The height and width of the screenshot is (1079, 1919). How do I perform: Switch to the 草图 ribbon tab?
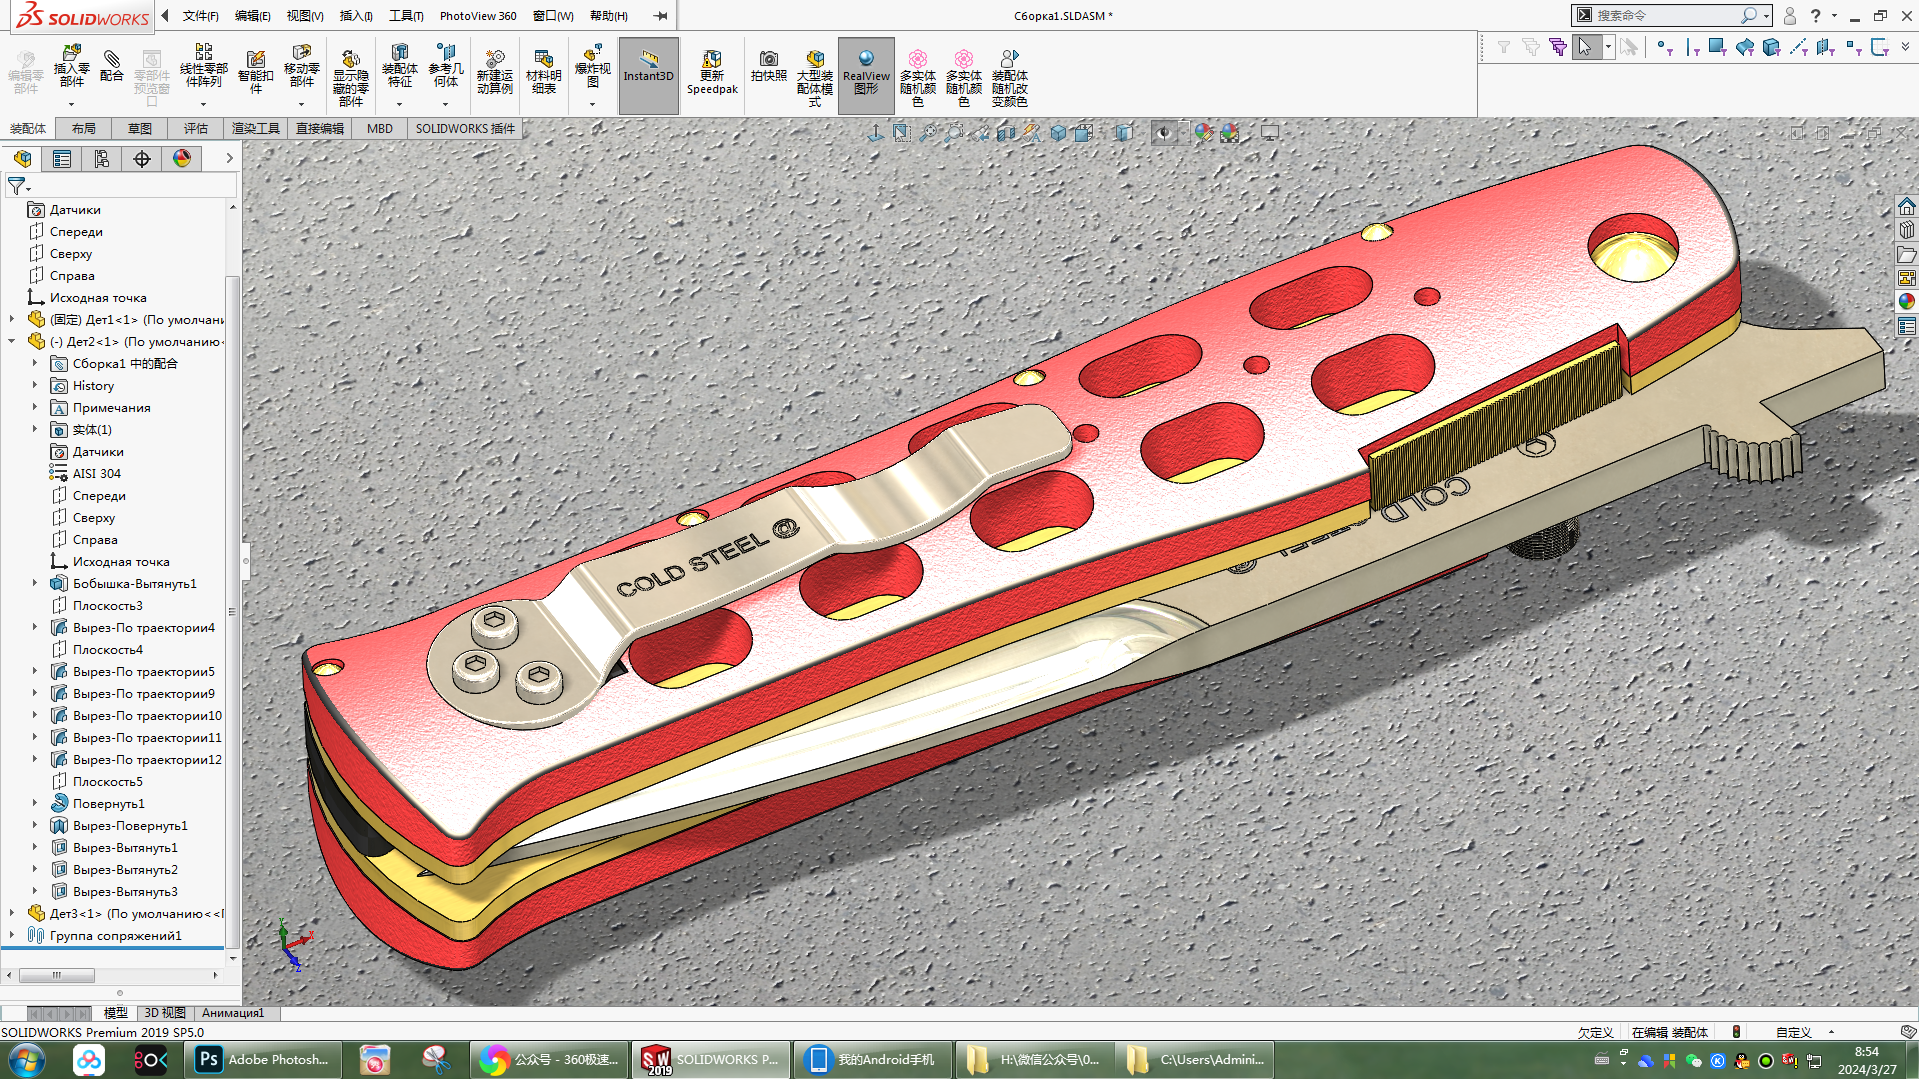(x=139, y=129)
